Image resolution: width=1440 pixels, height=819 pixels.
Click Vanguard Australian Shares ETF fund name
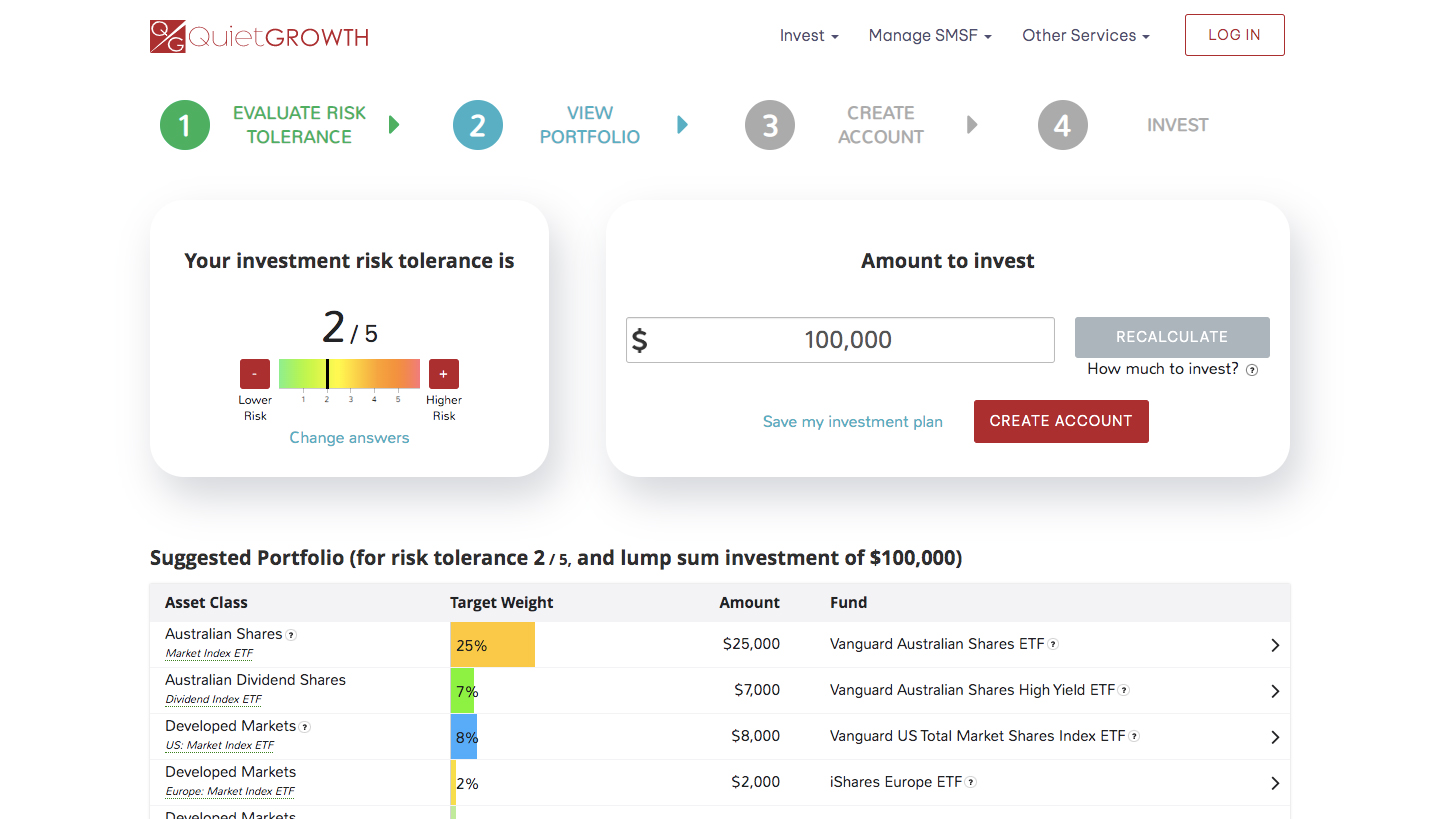pos(937,644)
